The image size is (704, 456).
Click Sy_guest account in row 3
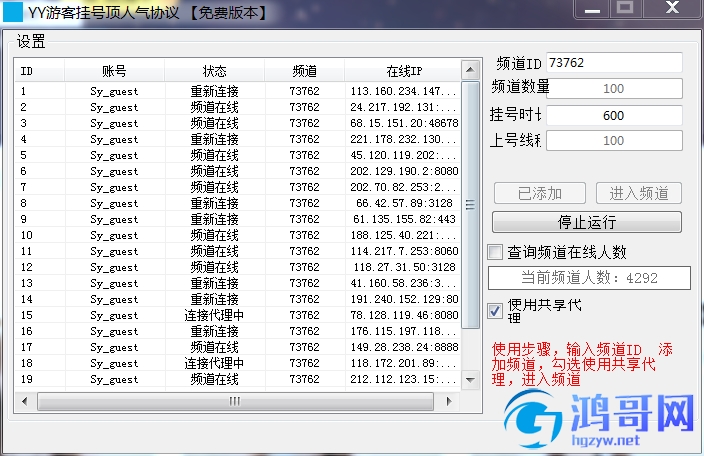pyautogui.click(x=114, y=123)
